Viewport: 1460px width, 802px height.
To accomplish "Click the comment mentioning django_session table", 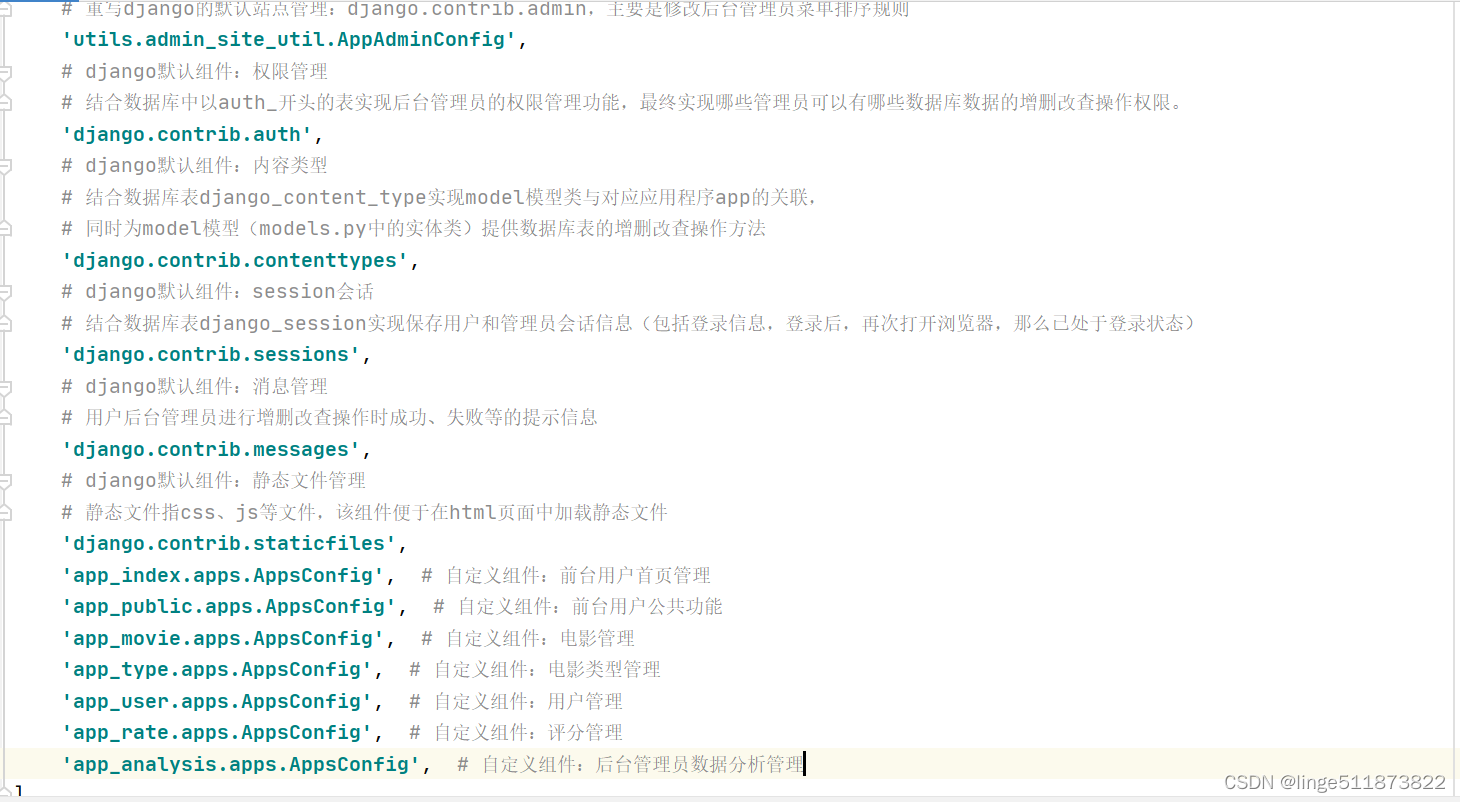I will pos(629,323).
